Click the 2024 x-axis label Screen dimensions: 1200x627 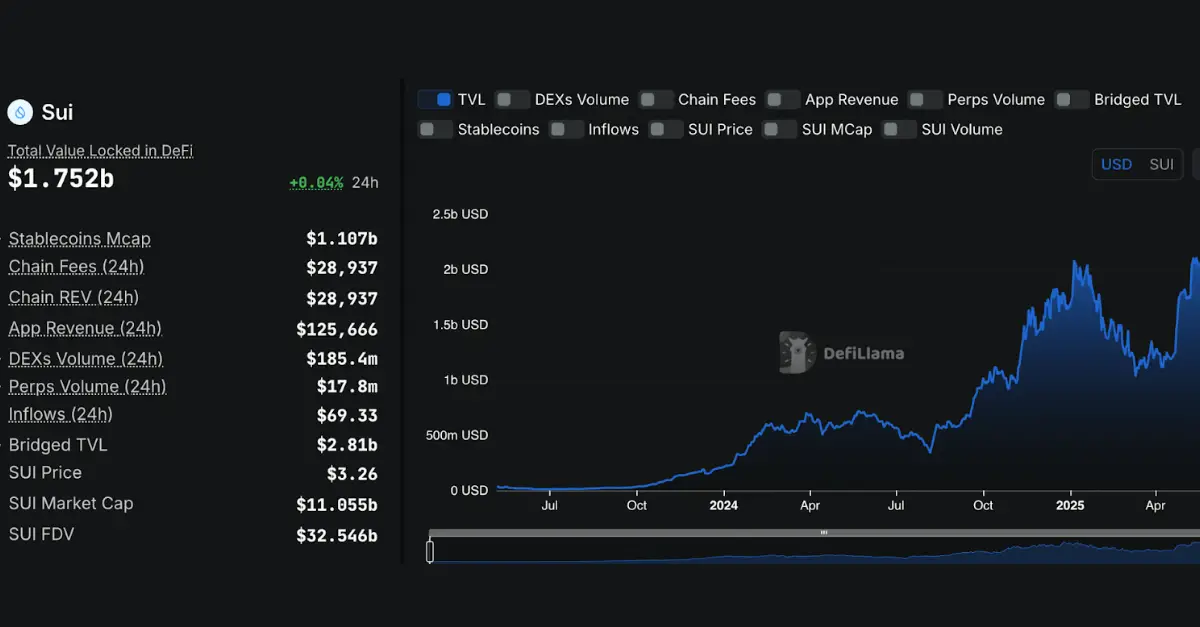(723, 505)
